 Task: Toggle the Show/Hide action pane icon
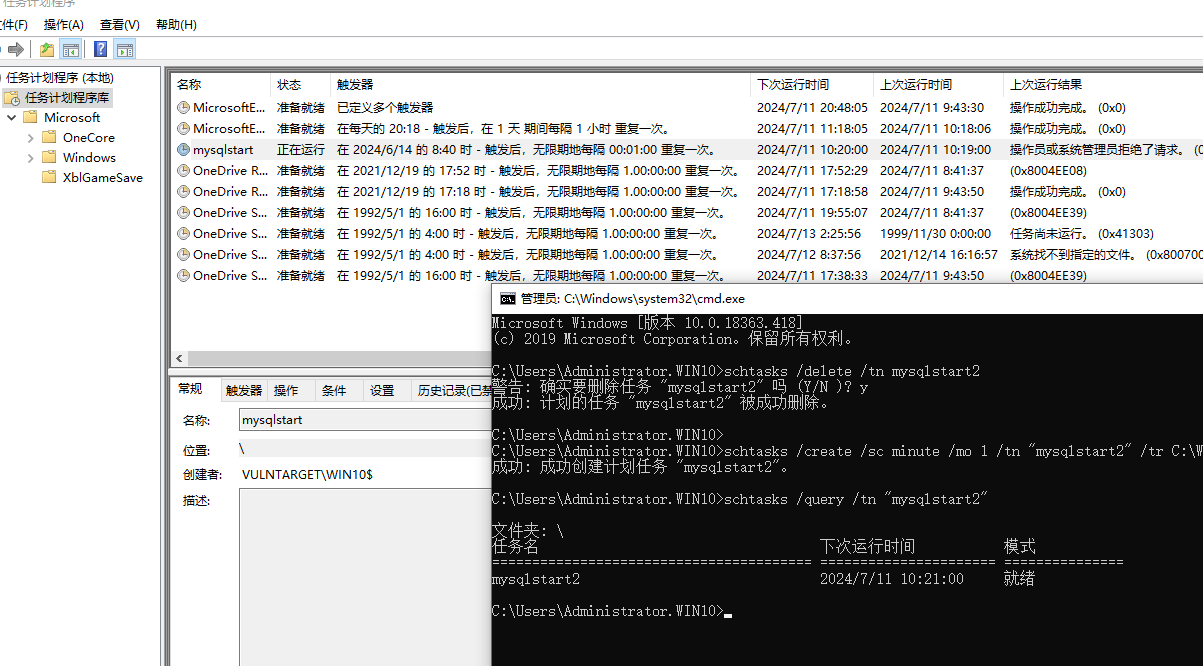click(124, 49)
